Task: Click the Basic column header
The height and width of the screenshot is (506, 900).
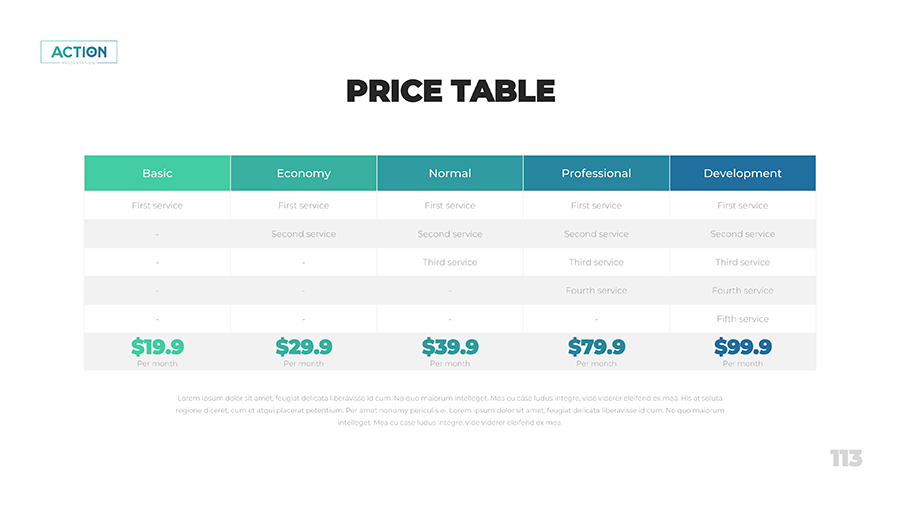Action: pos(157,173)
